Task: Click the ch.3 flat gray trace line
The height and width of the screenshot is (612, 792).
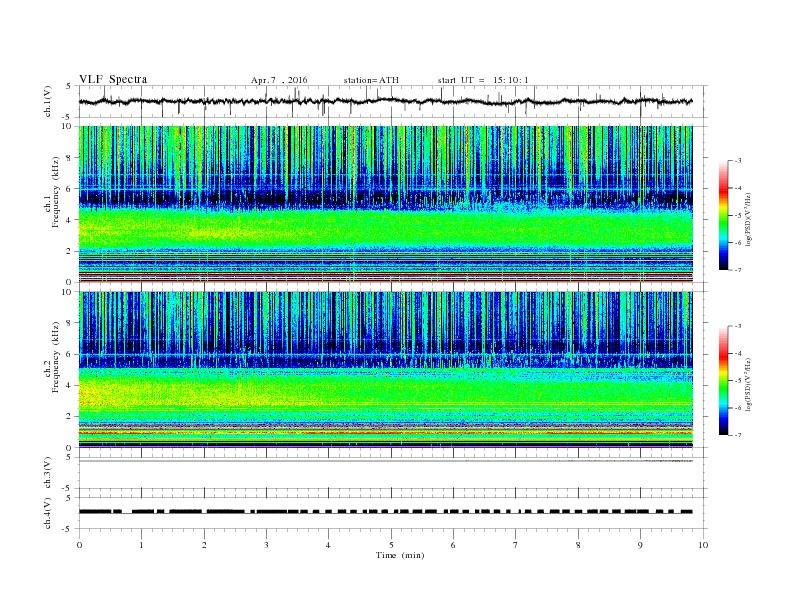Action: pos(385,461)
